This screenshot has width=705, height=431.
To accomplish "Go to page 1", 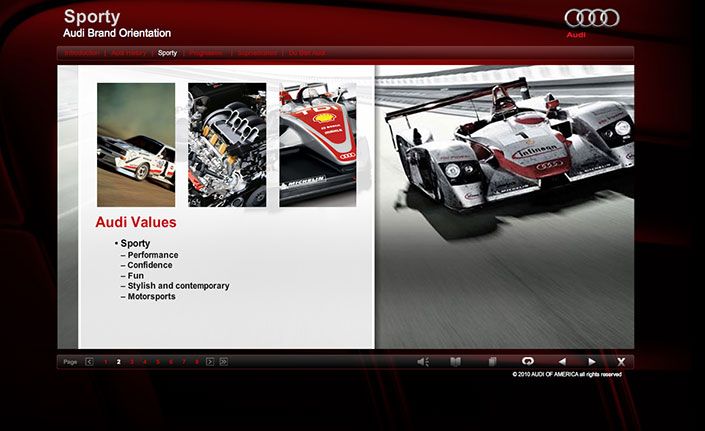I will (106, 362).
